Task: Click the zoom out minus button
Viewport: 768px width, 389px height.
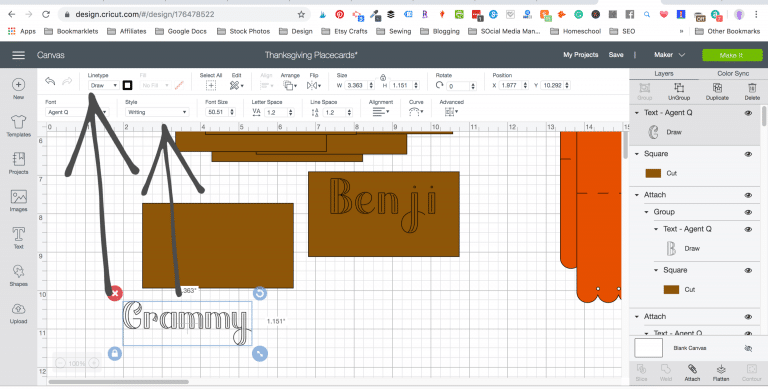Action: coord(60,363)
